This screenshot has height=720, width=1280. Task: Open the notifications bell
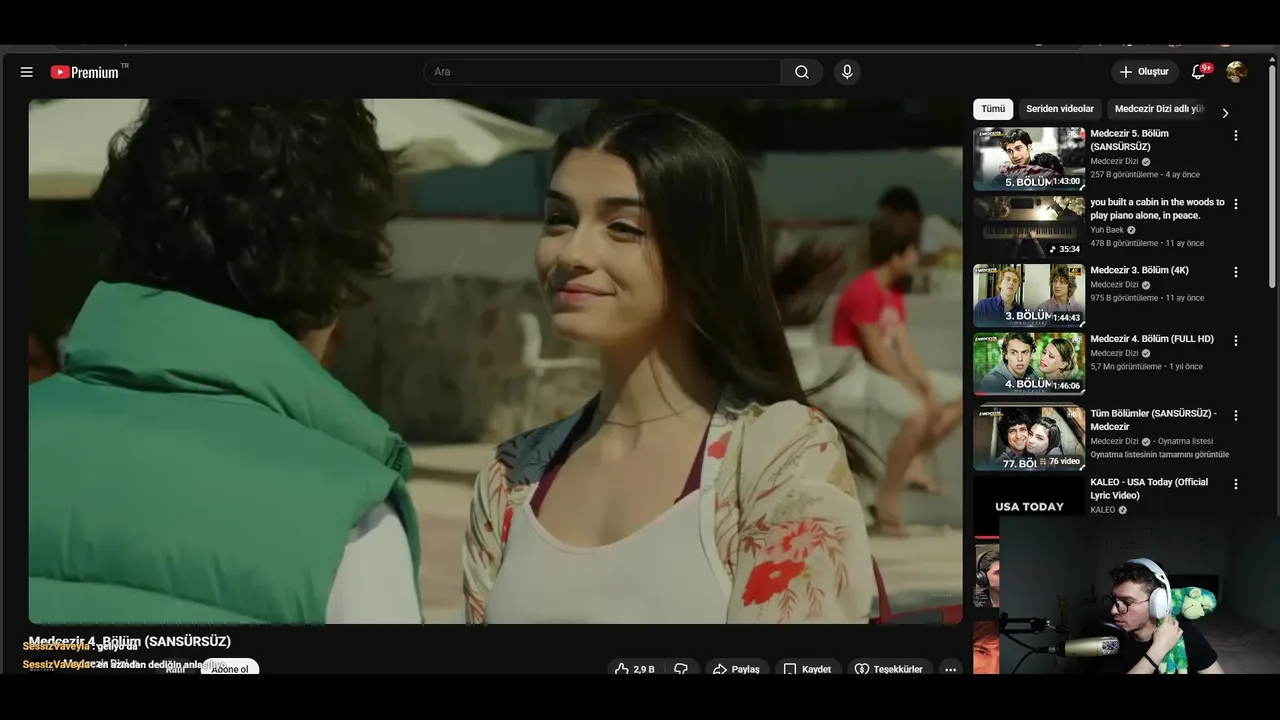pos(1198,72)
